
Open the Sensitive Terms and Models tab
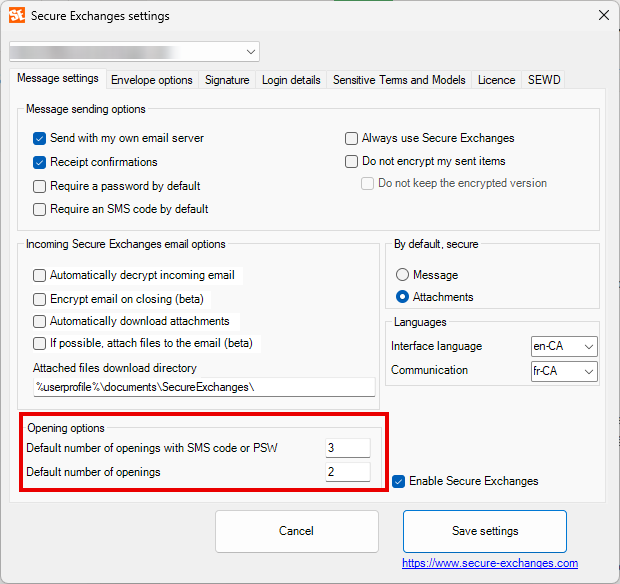coord(399,80)
